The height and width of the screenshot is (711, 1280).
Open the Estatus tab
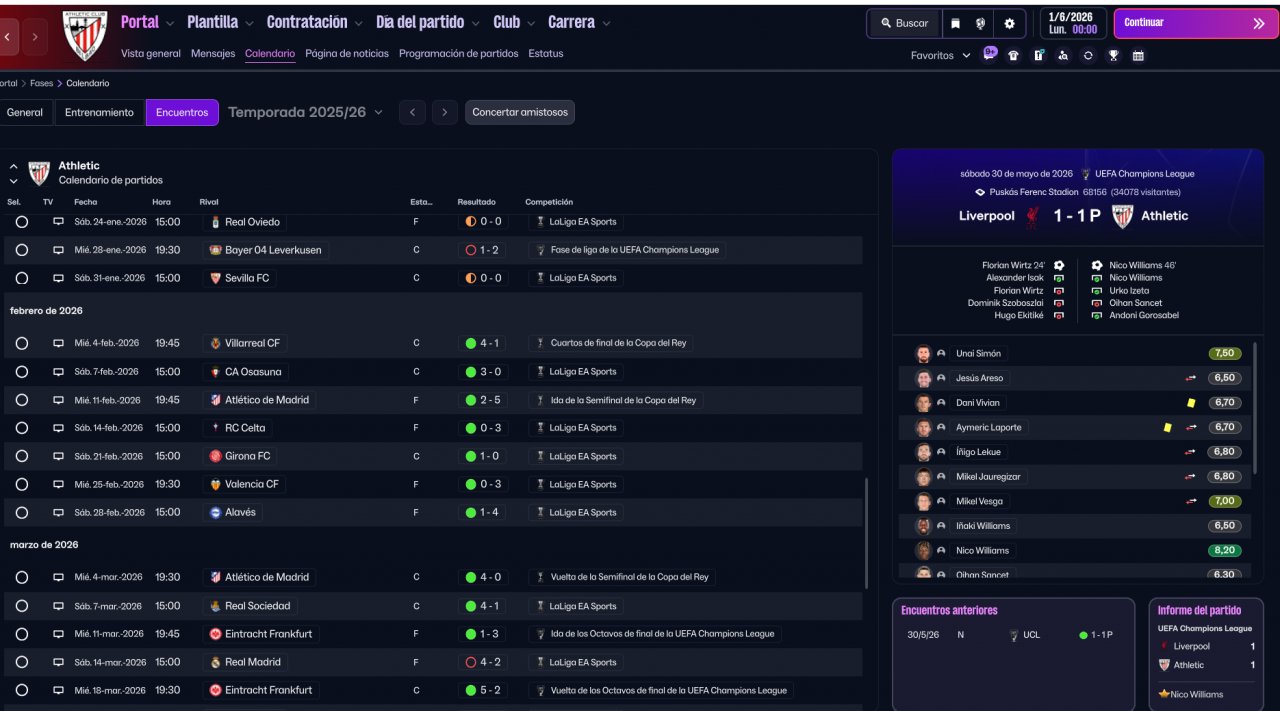[x=546, y=54]
